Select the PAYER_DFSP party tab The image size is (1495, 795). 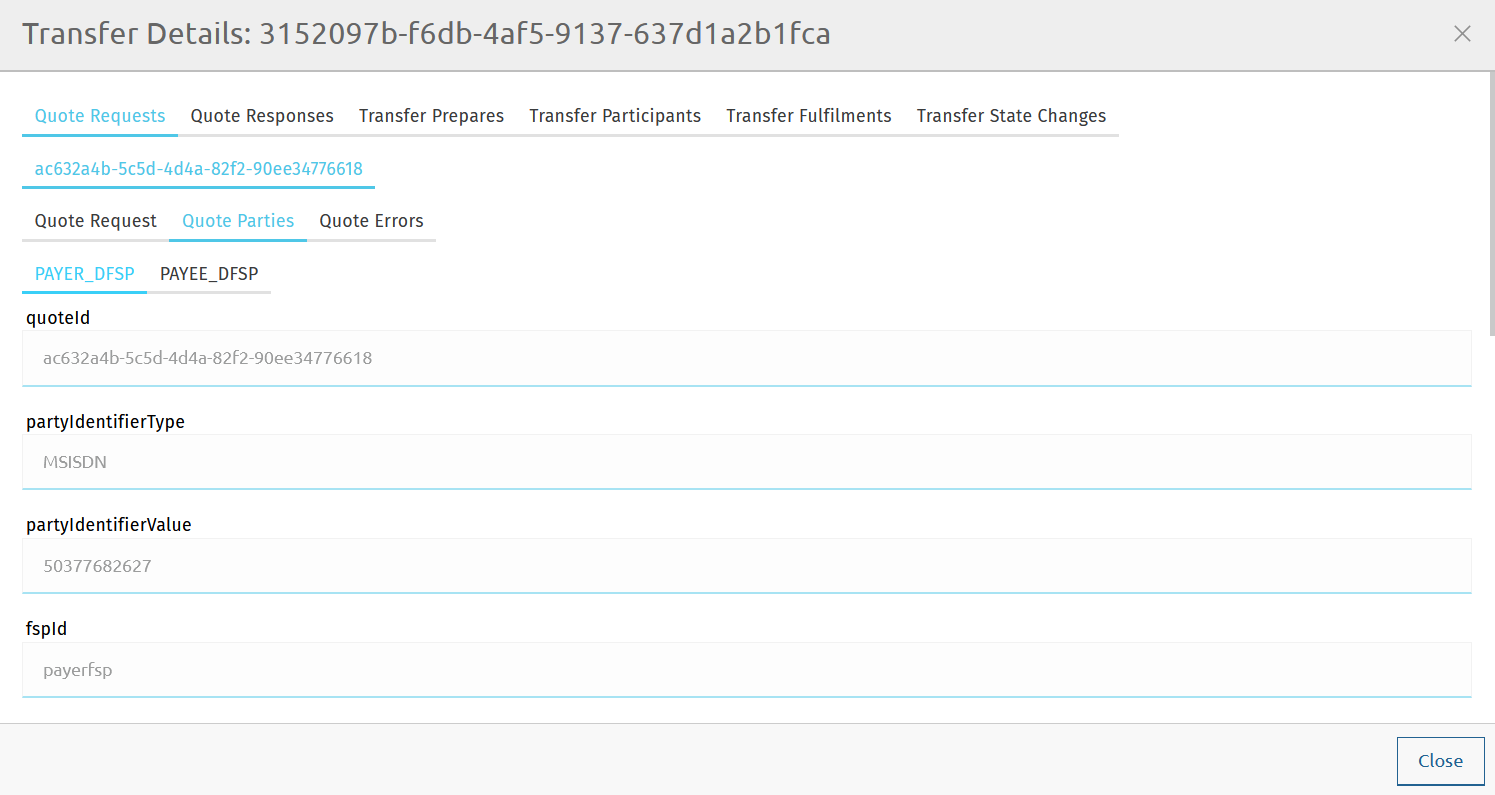85,274
